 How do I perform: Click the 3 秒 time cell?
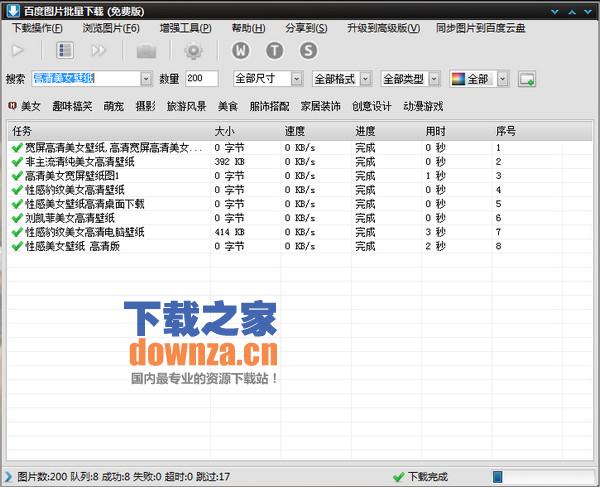[435, 232]
